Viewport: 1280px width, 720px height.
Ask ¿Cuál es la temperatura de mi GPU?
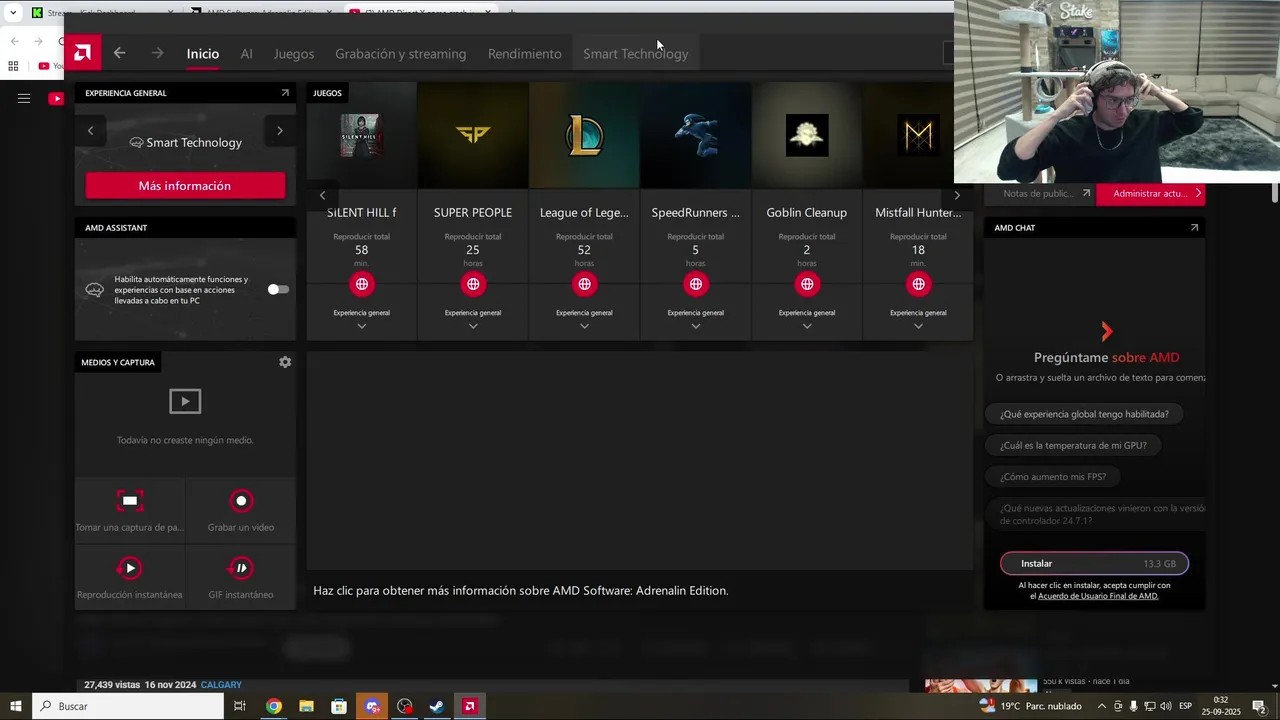(1073, 445)
